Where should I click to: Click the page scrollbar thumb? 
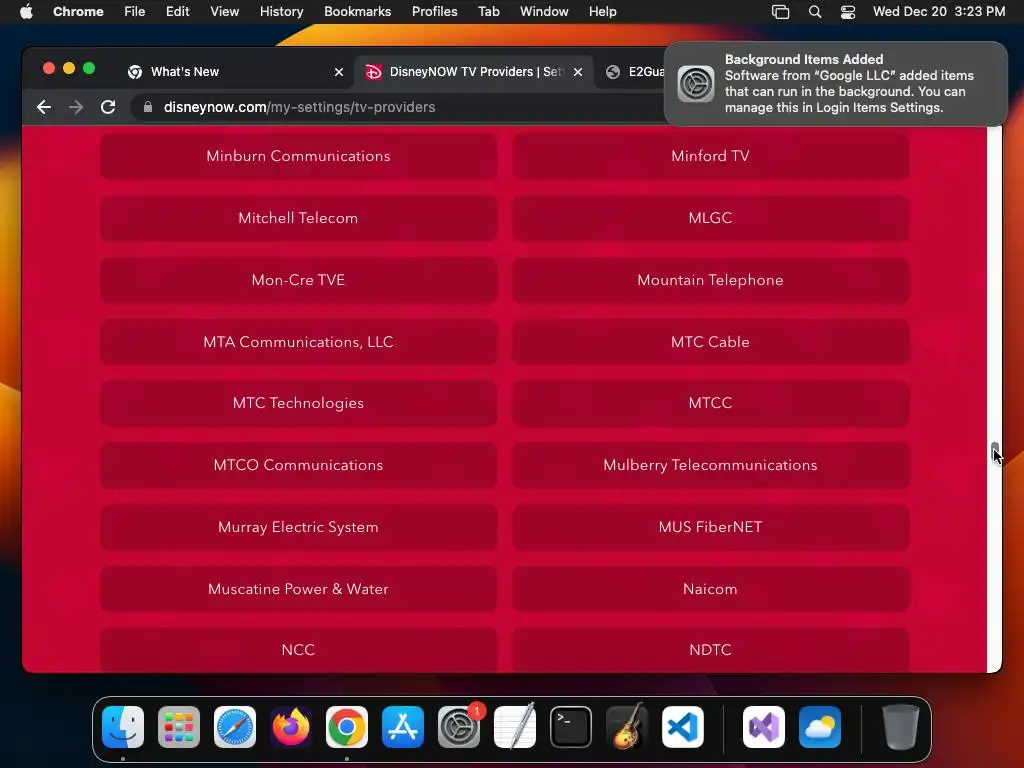[995, 452]
